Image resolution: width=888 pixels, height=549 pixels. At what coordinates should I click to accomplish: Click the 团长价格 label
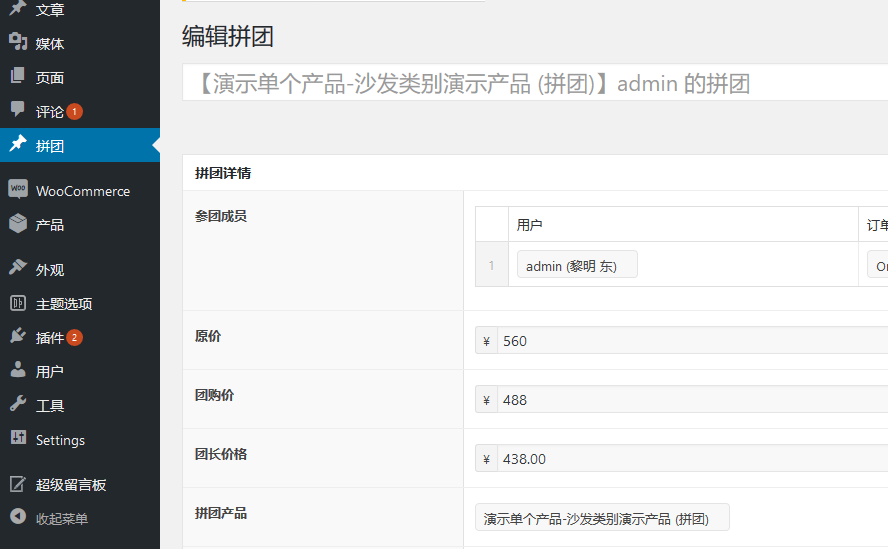221,454
